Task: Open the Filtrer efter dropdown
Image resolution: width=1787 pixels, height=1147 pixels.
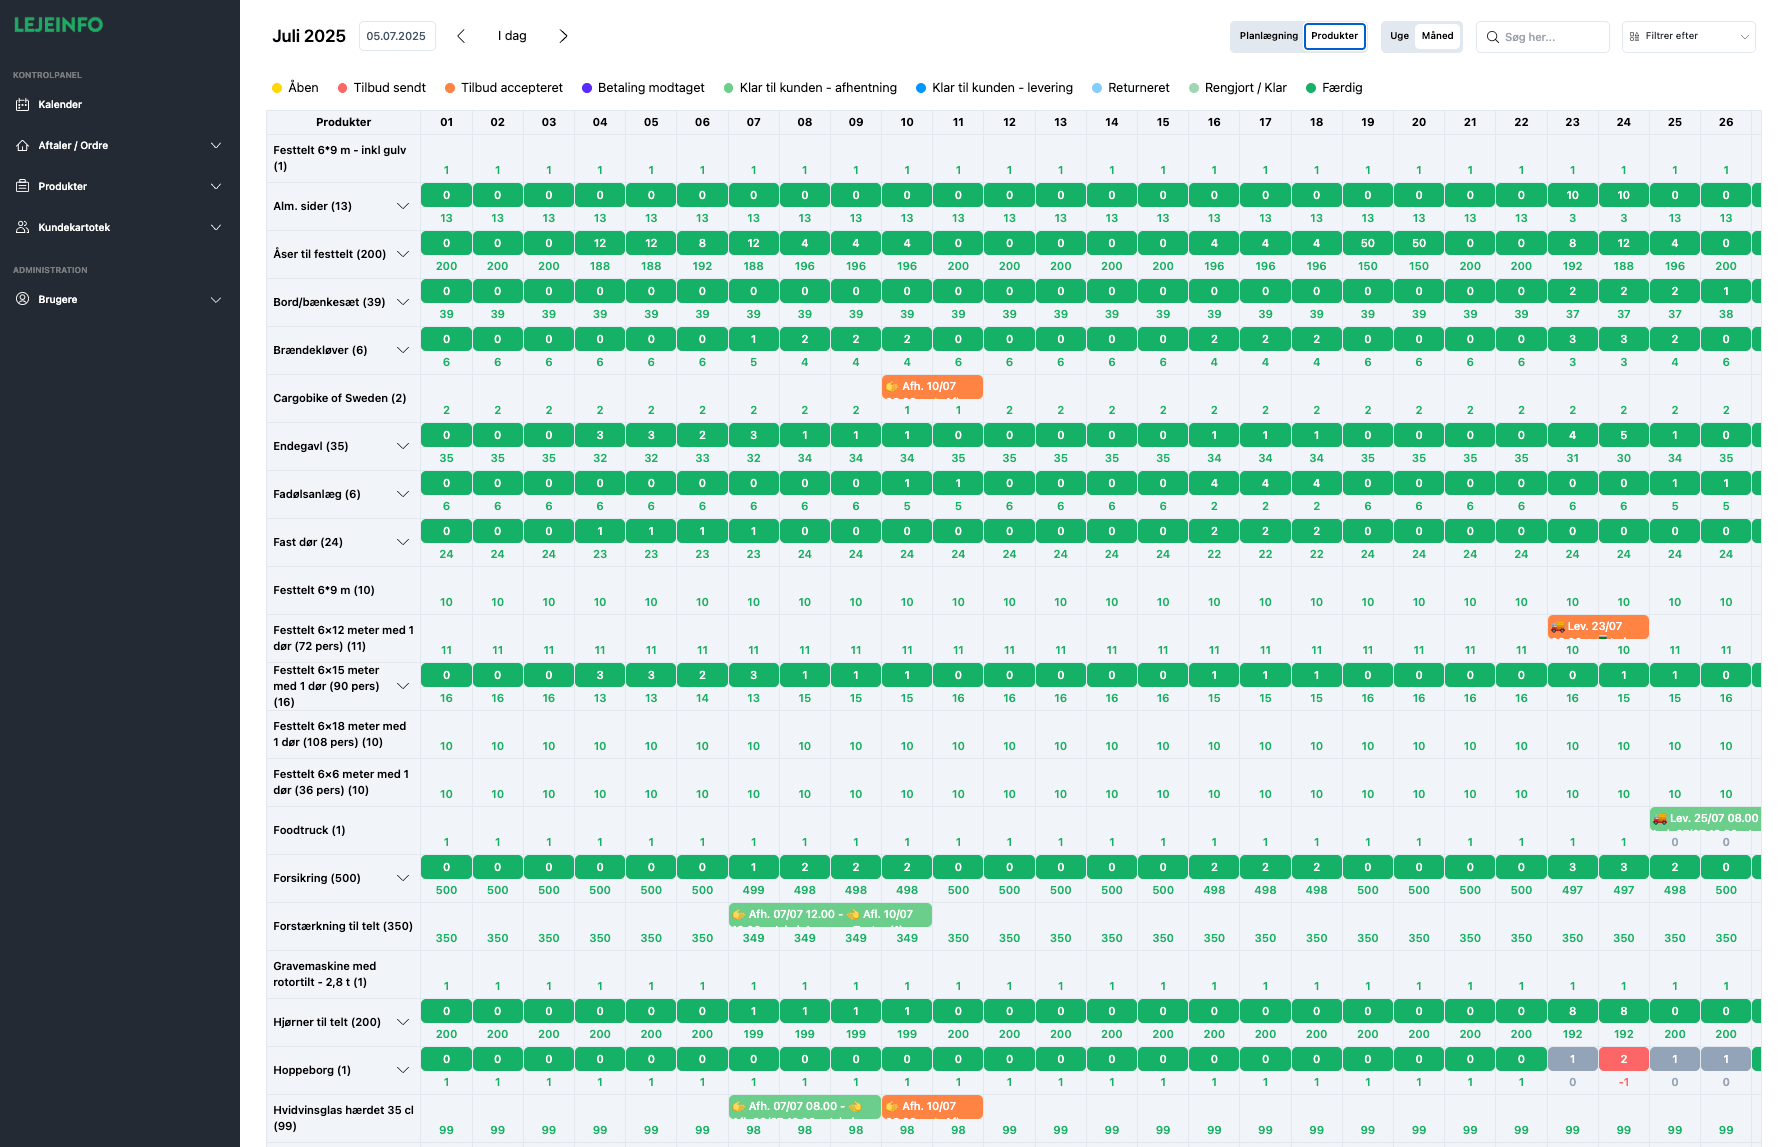Action: [x=1688, y=36]
